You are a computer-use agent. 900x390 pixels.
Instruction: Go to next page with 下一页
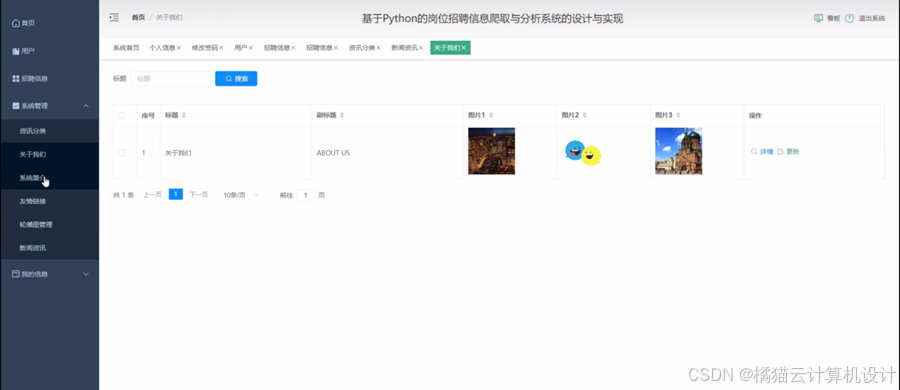click(x=199, y=195)
